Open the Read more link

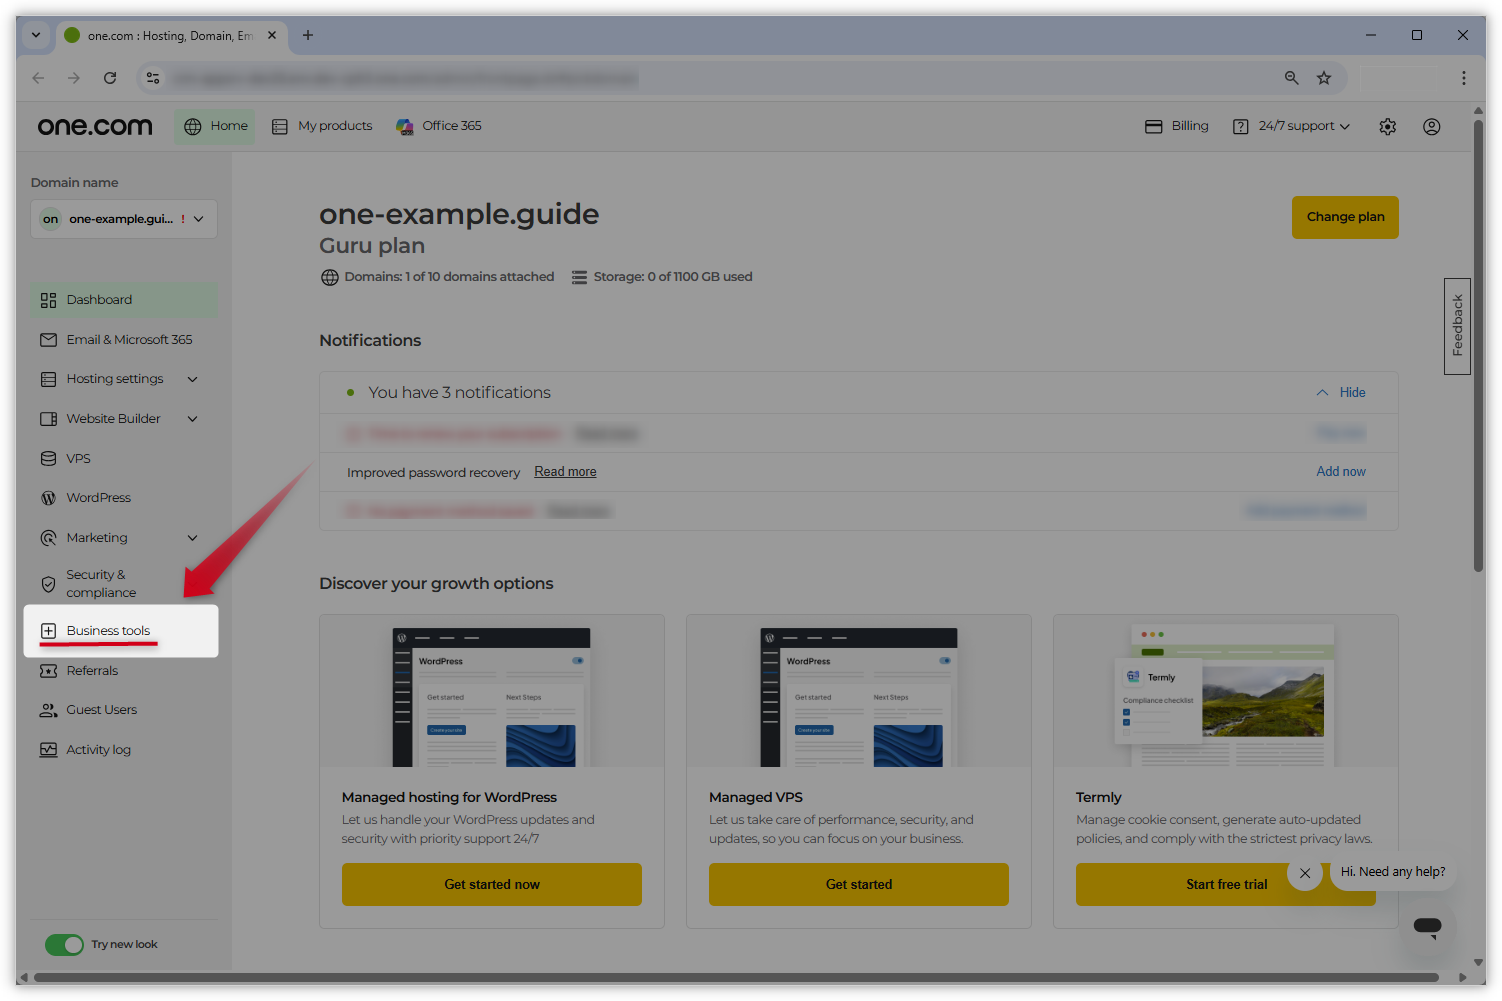pyautogui.click(x=565, y=472)
